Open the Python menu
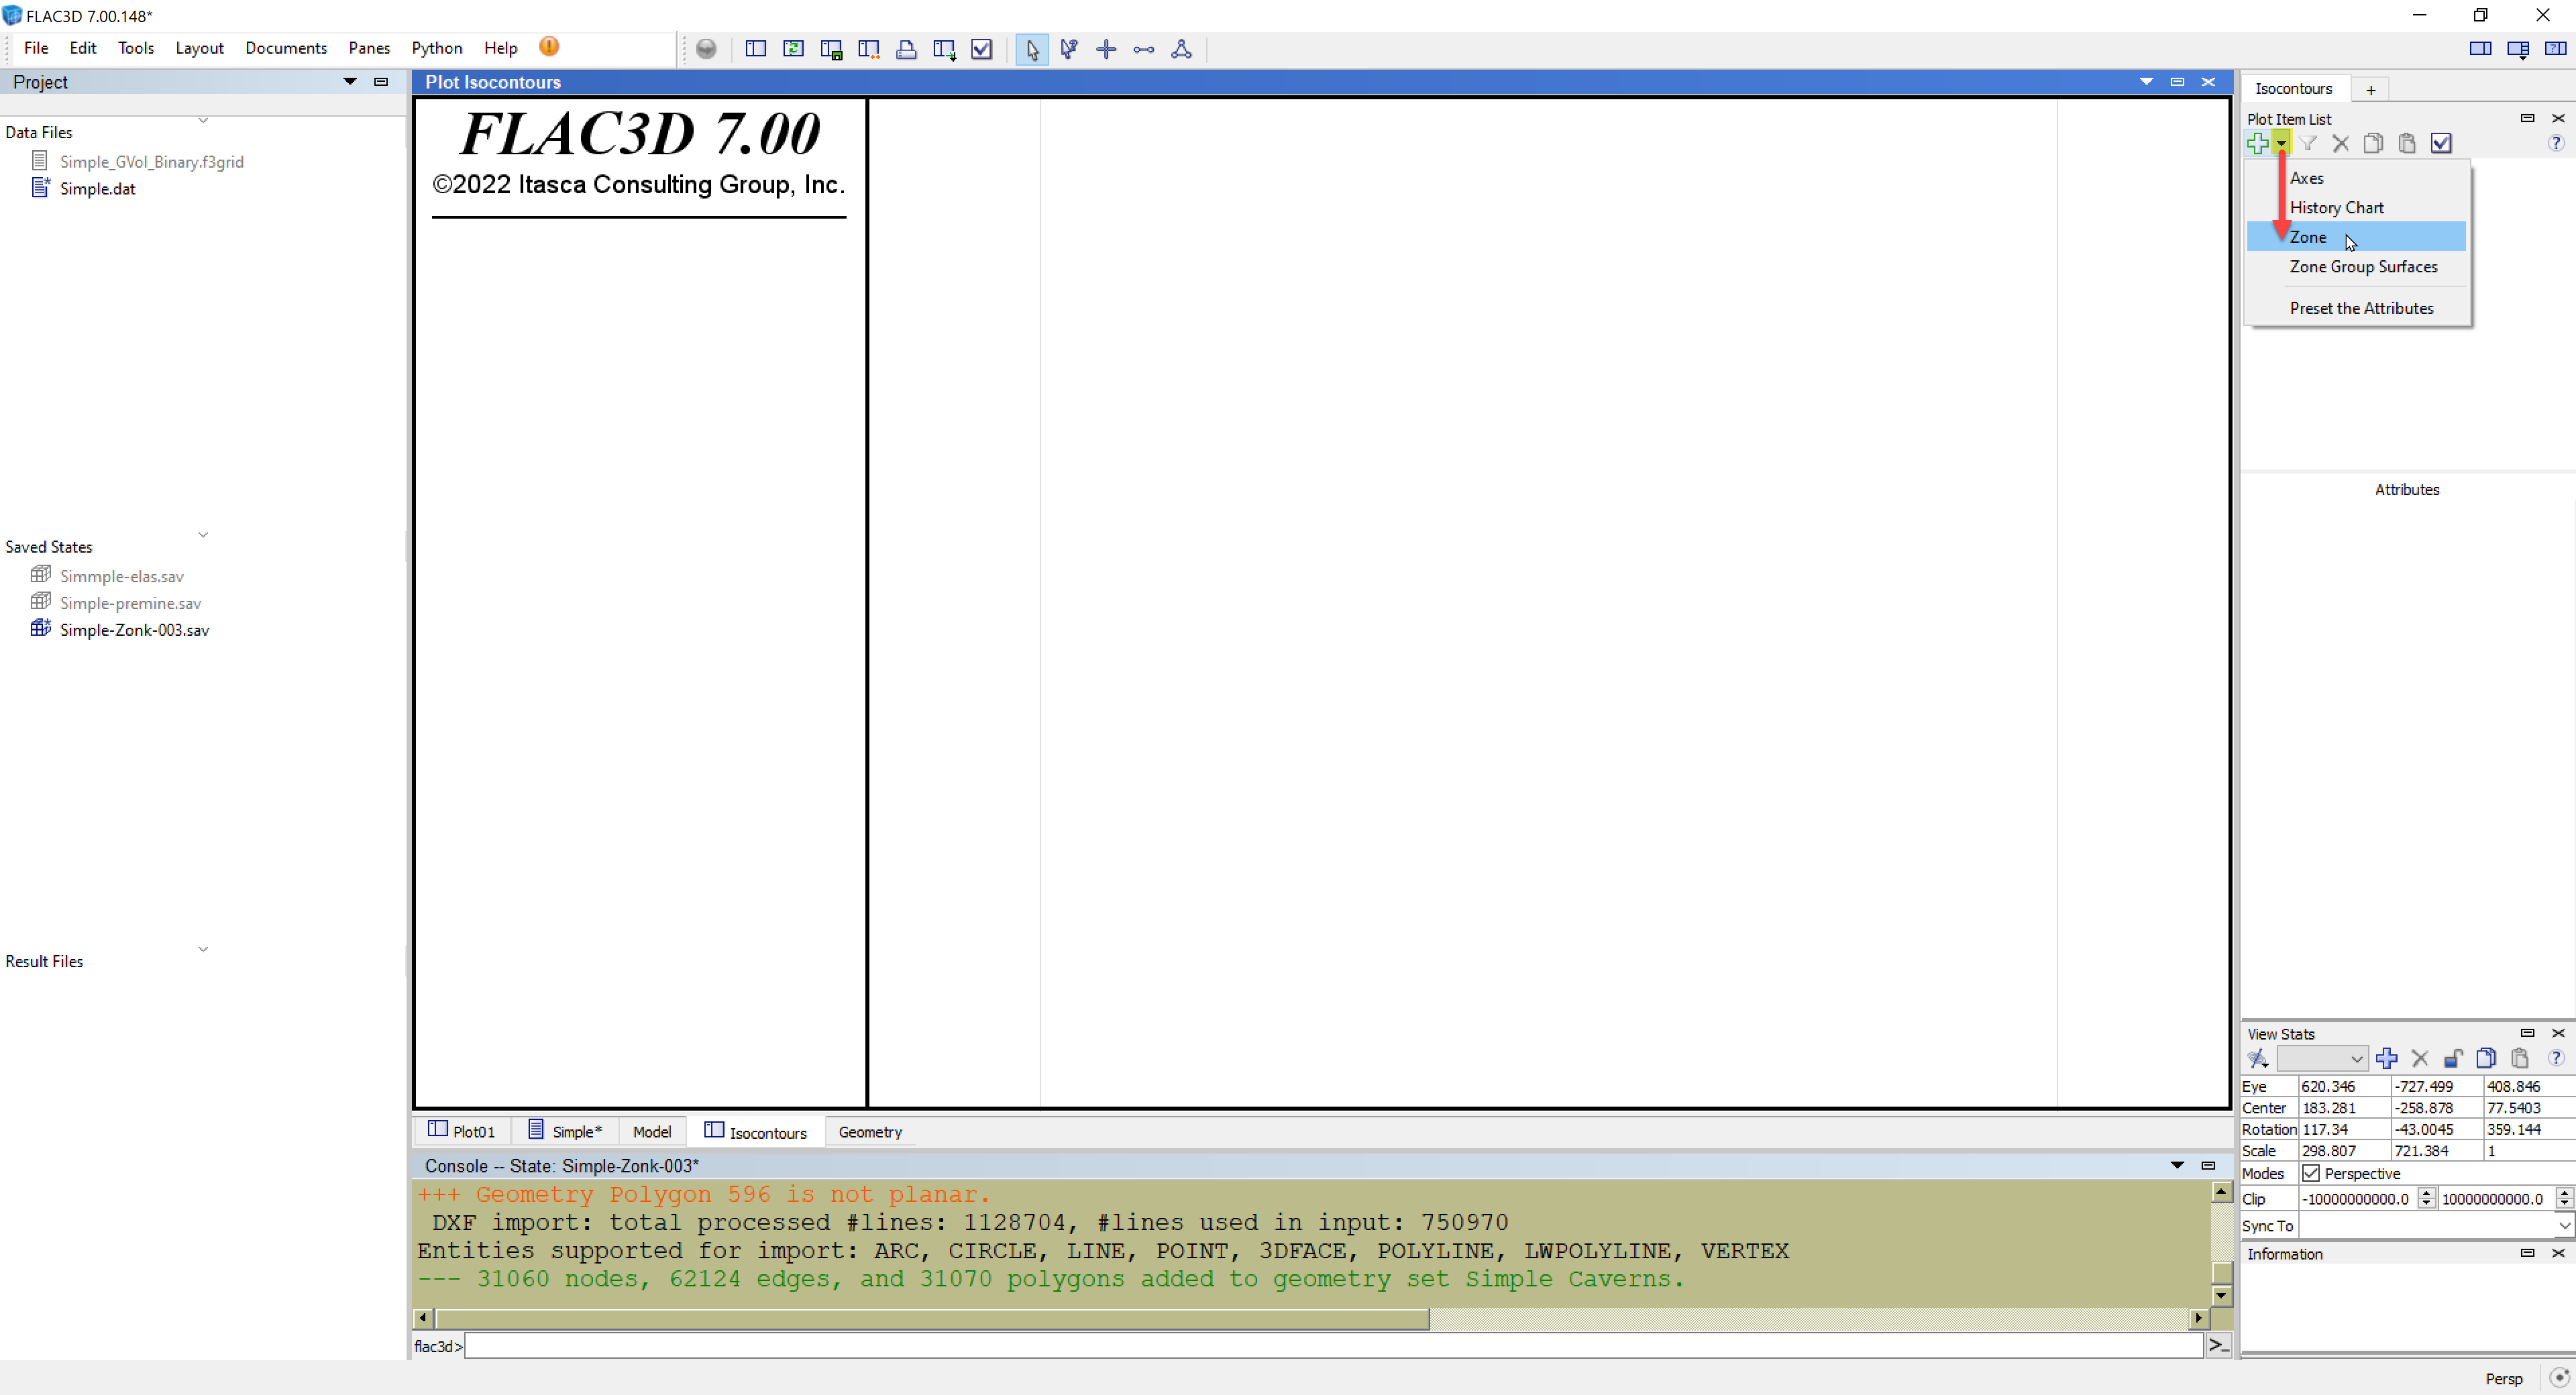Image resolution: width=2576 pixels, height=1395 pixels. (437, 48)
